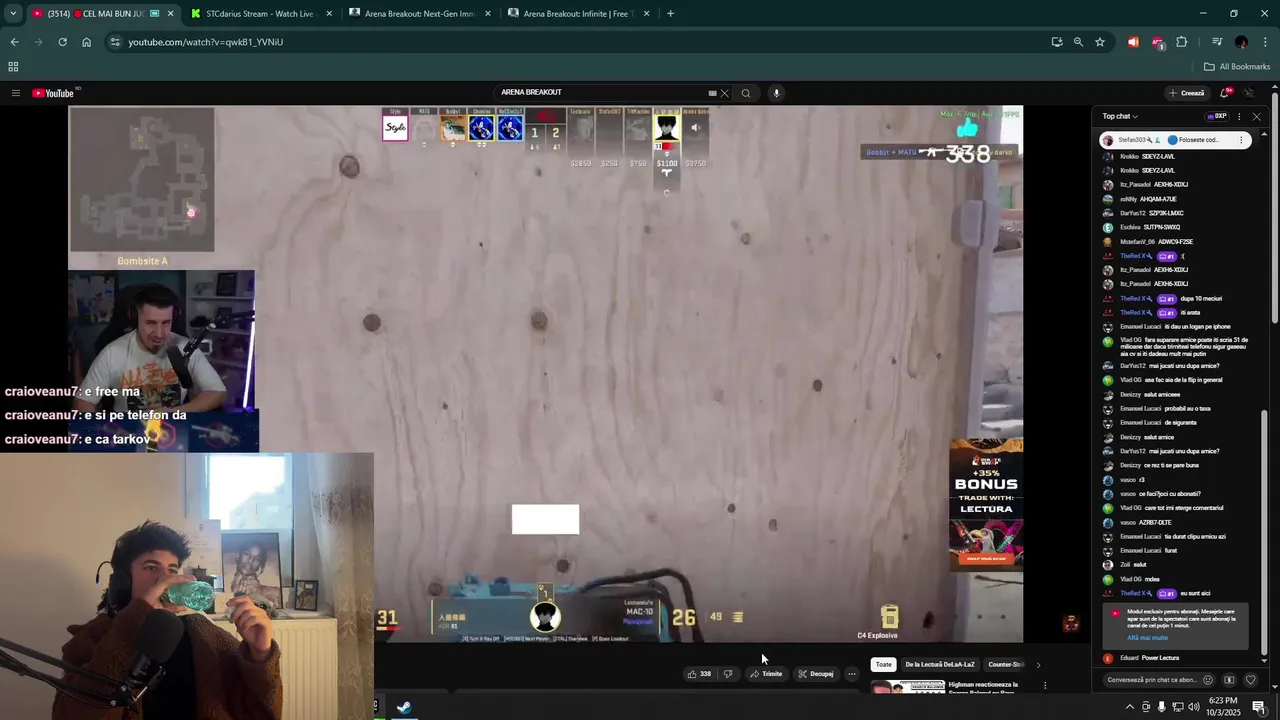Start voice search with microphone
The image size is (1280, 720).
(776, 93)
